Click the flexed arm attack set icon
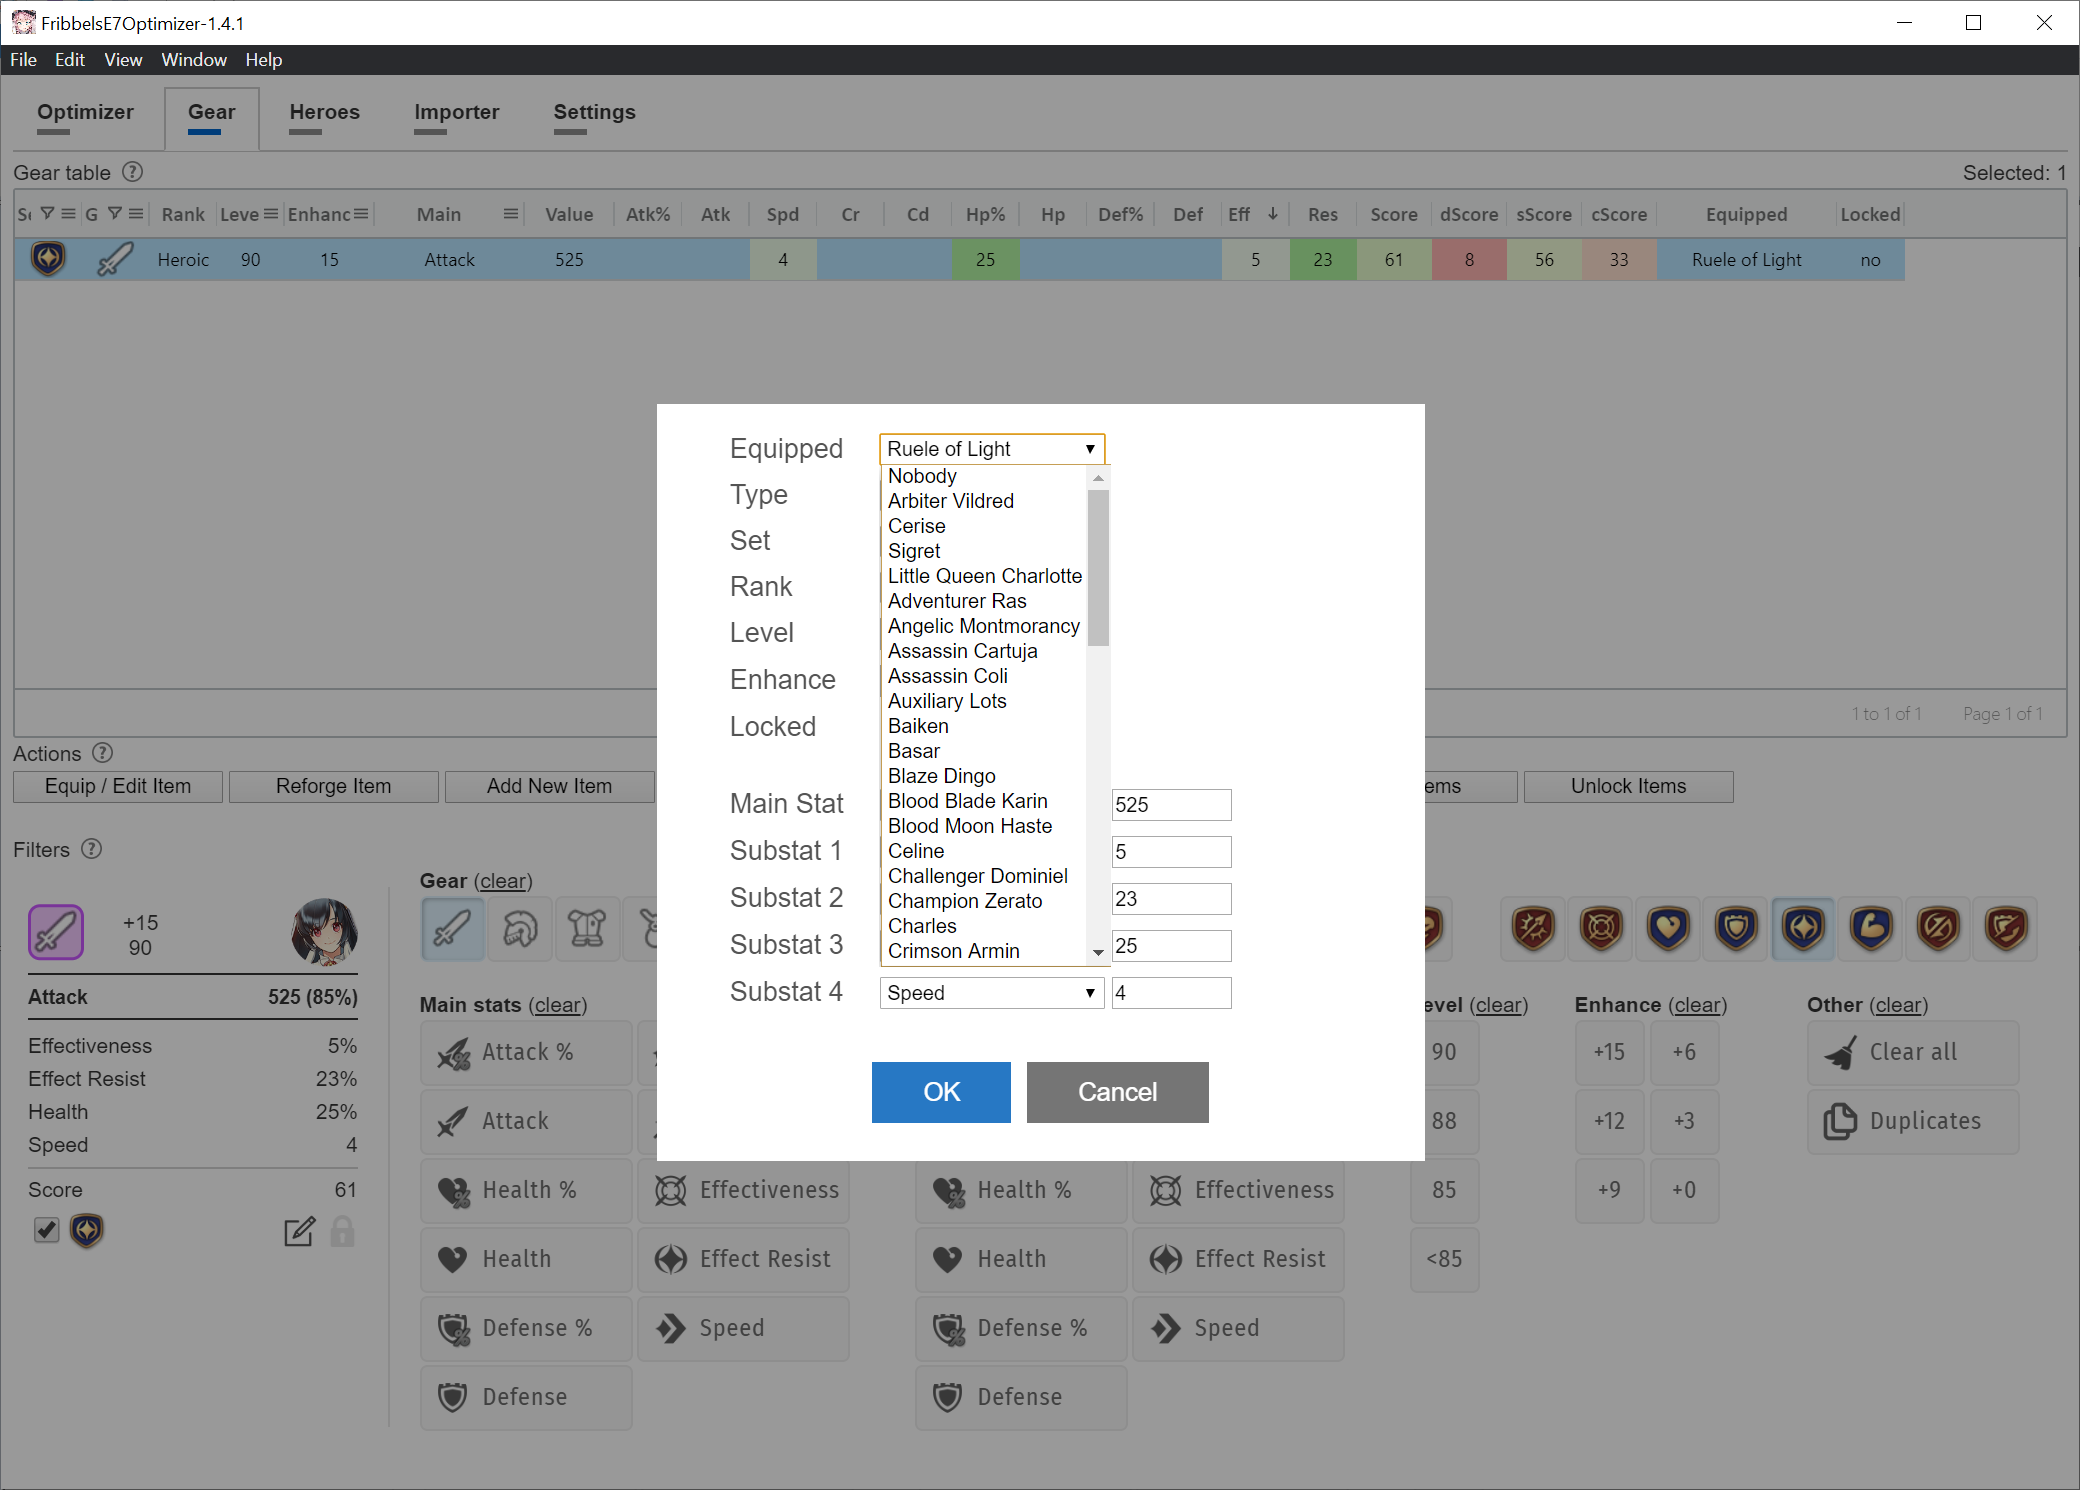The width and height of the screenshot is (2080, 1490). pos(1871,929)
